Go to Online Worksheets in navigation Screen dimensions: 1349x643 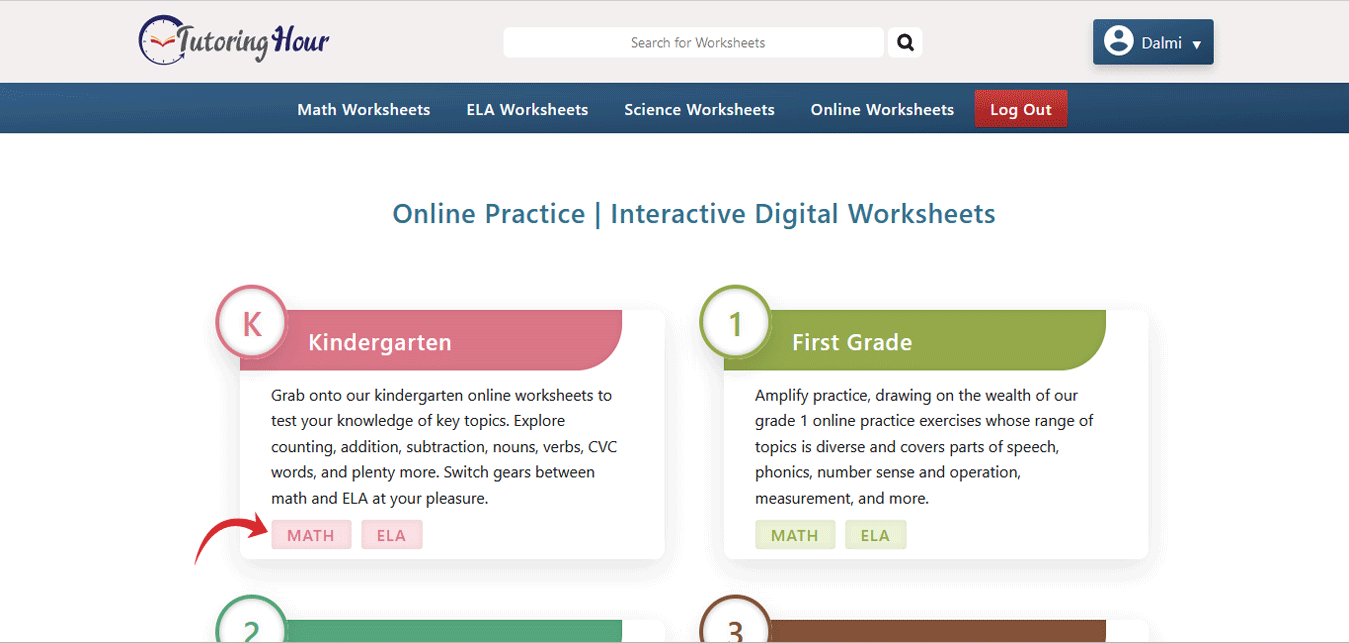[882, 110]
